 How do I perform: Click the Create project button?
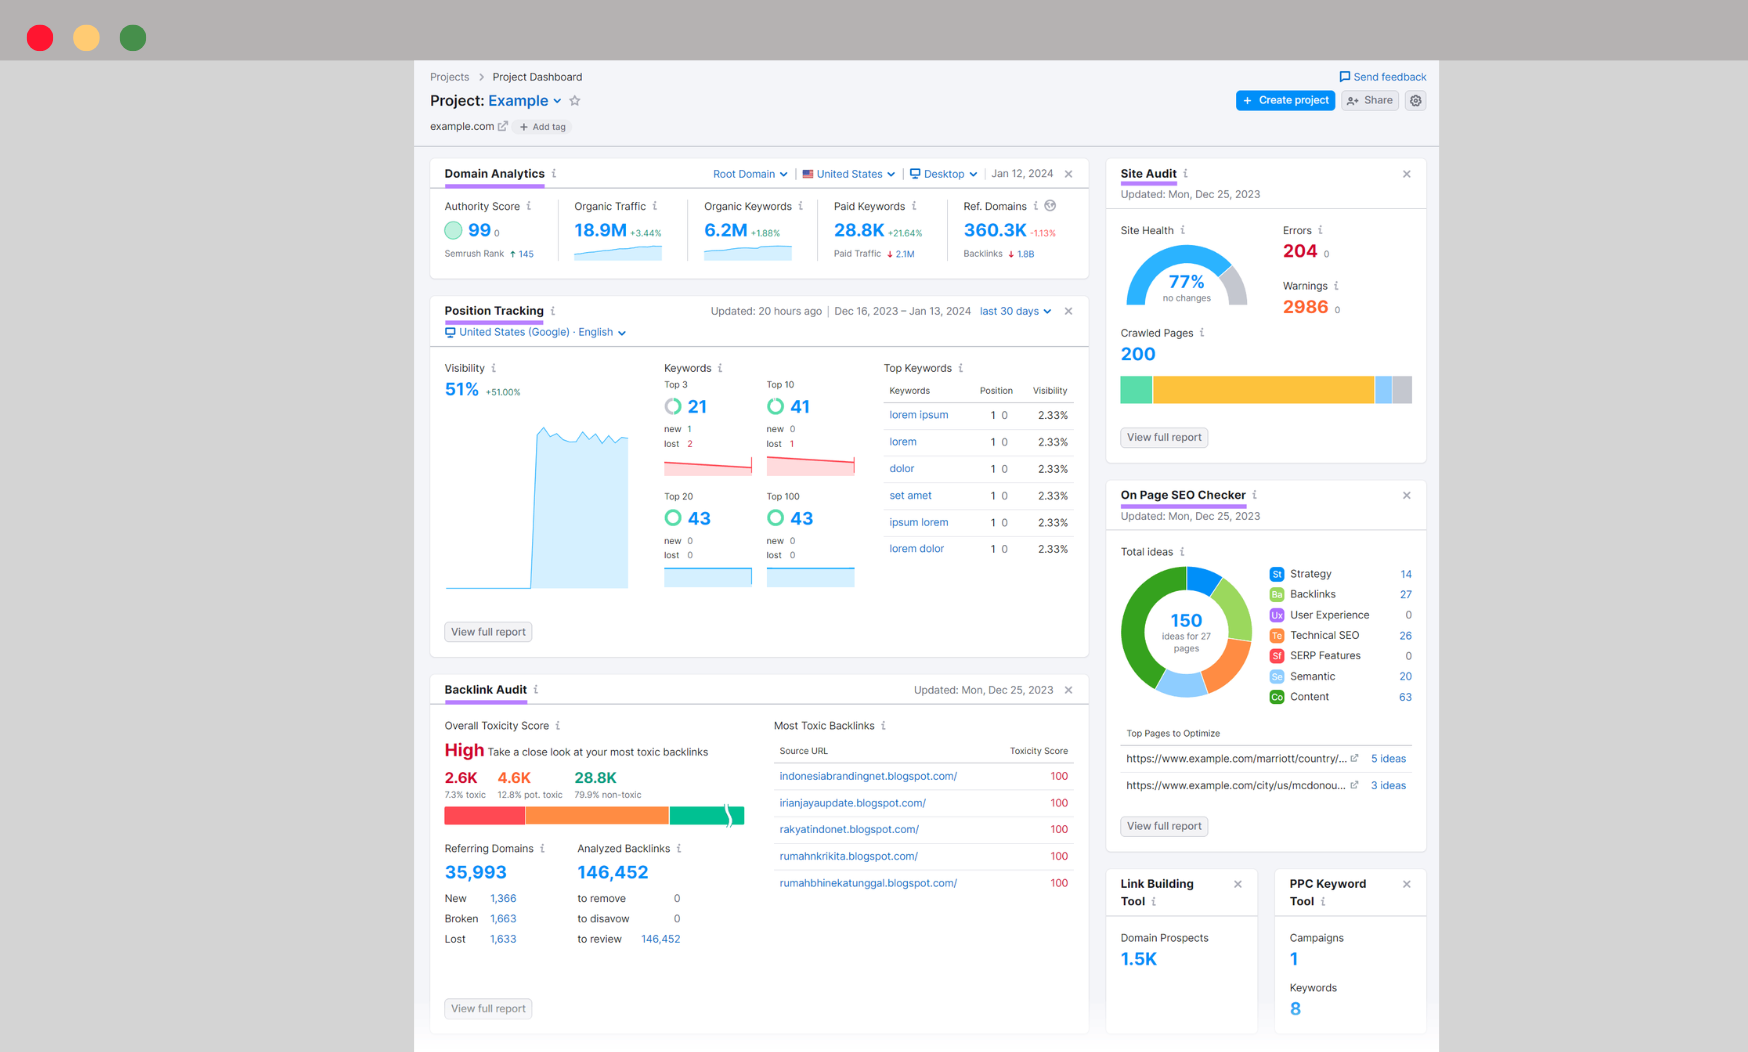pyautogui.click(x=1285, y=100)
